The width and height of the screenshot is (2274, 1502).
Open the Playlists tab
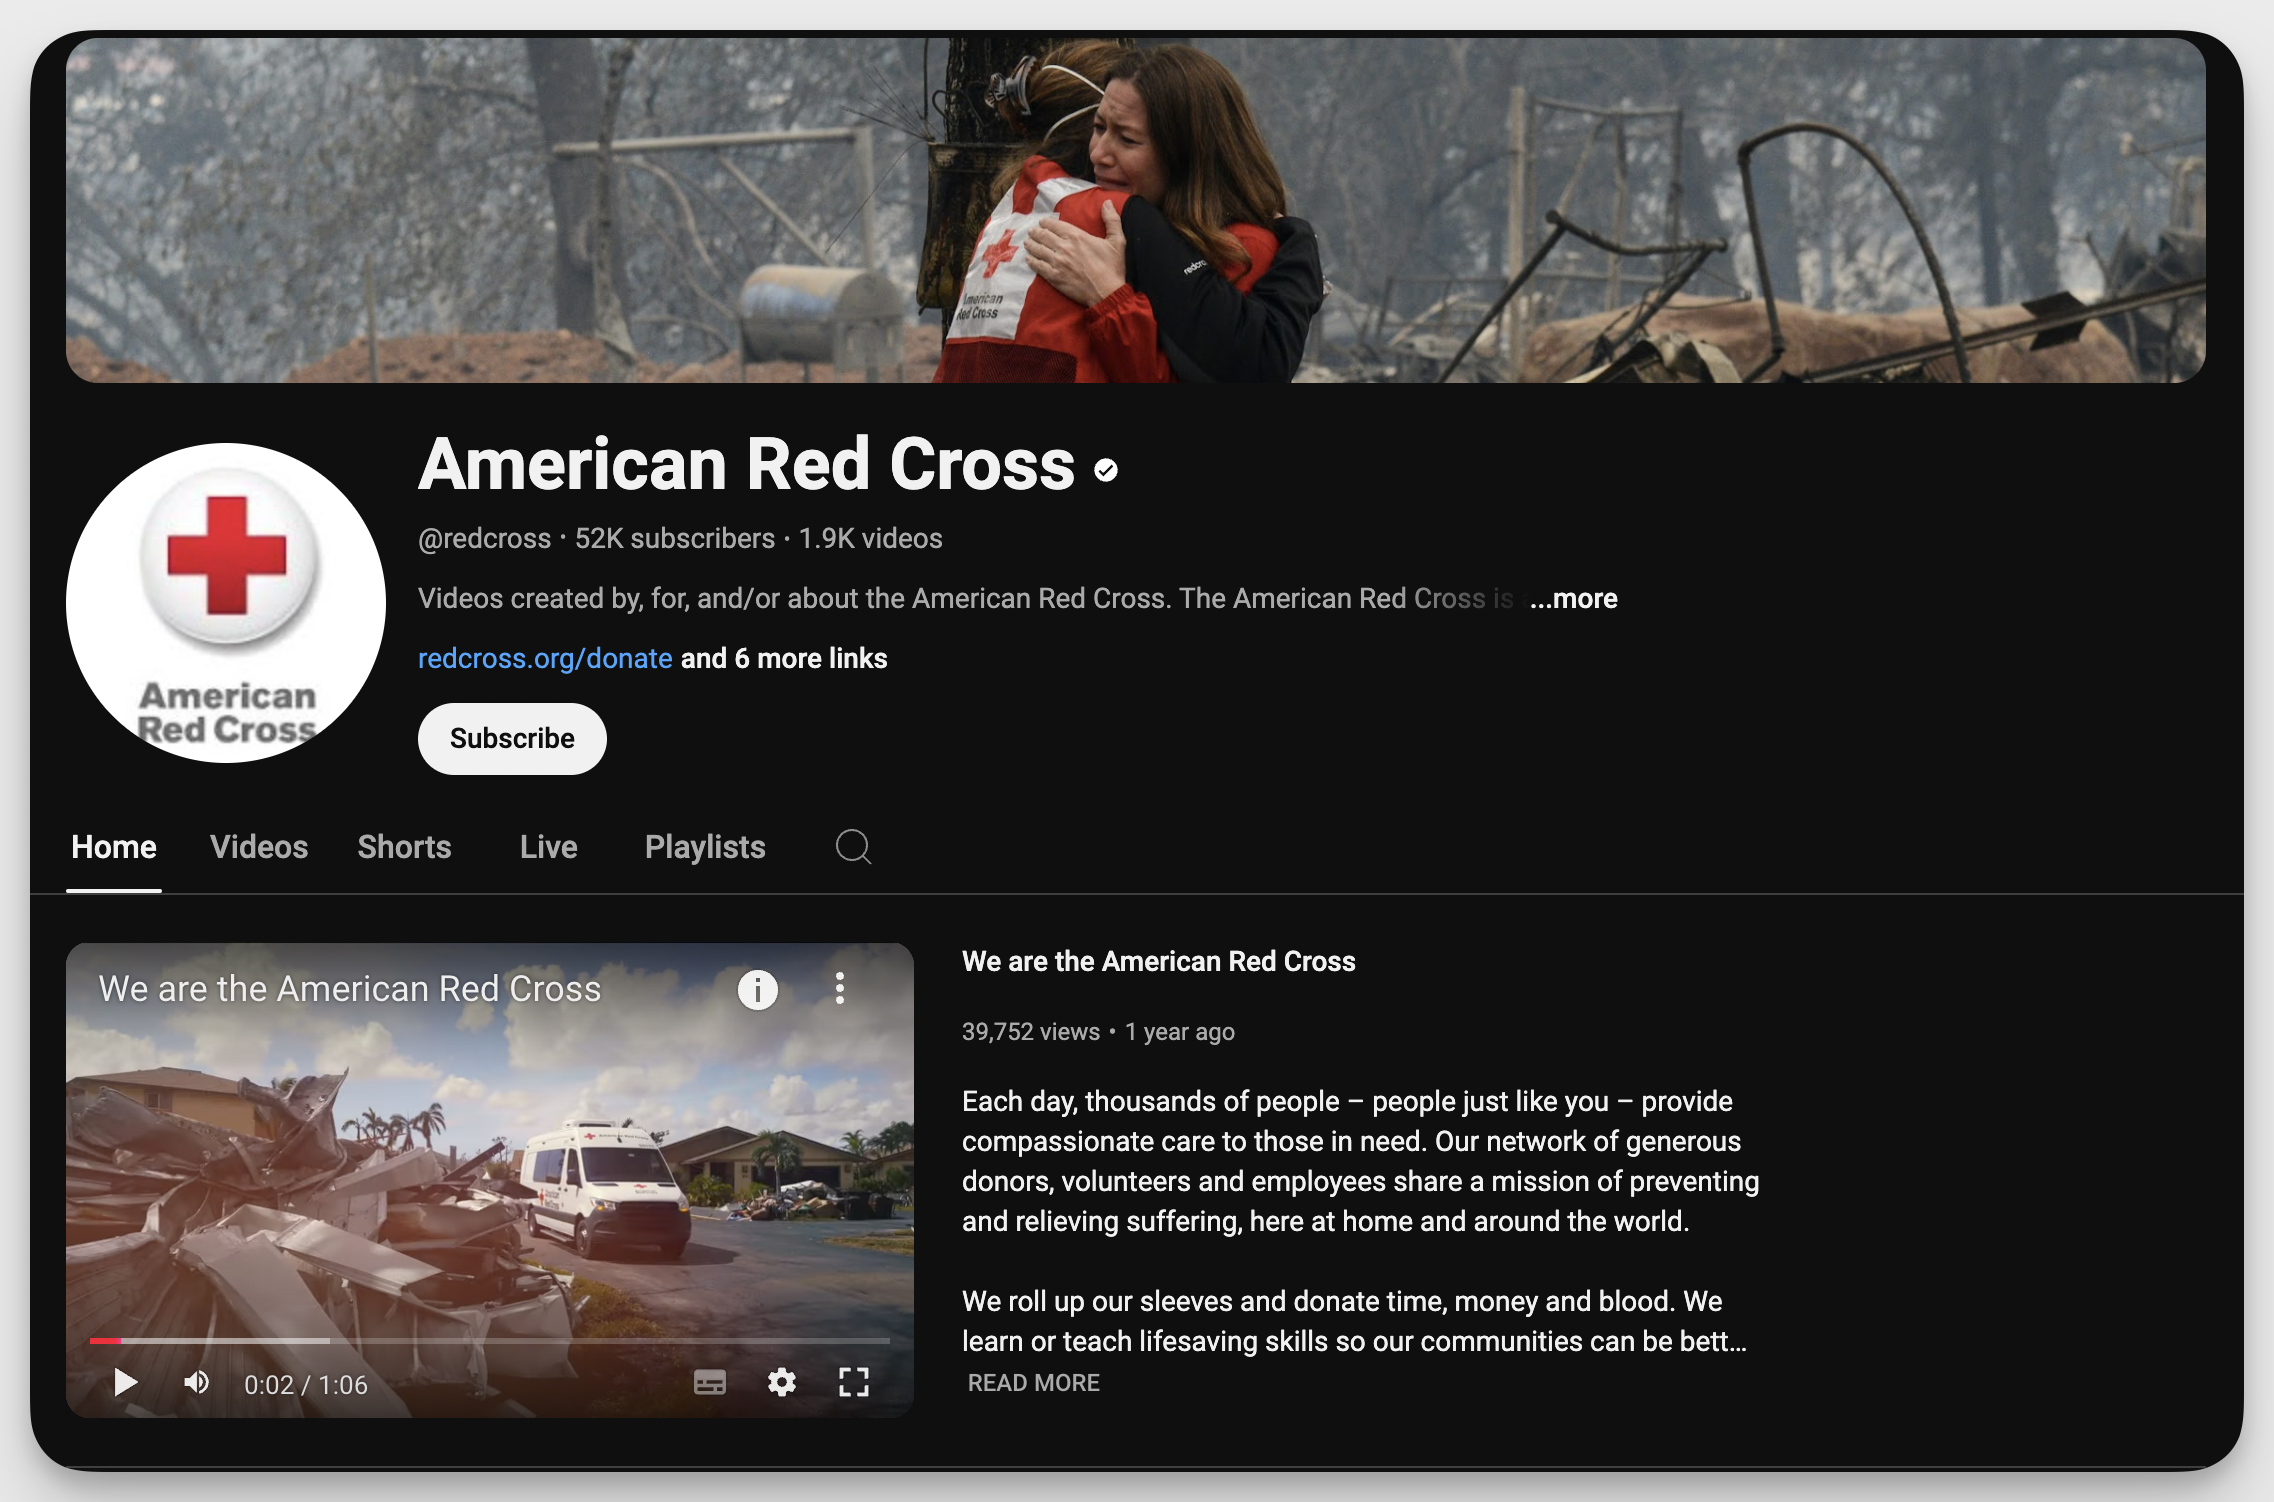tap(705, 847)
